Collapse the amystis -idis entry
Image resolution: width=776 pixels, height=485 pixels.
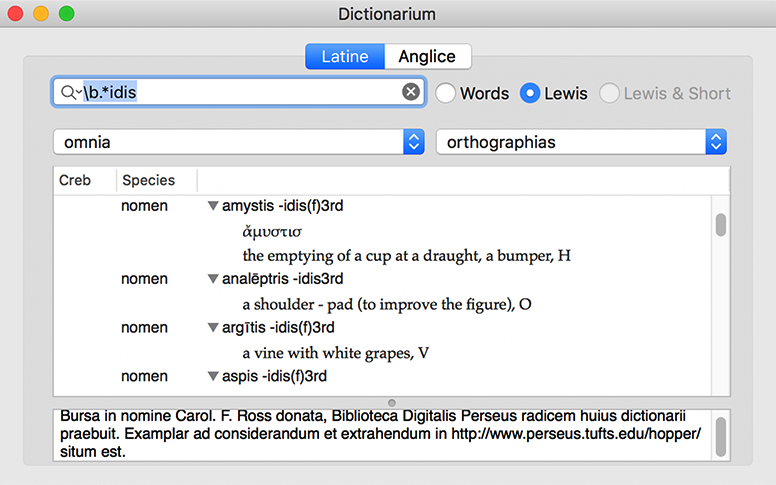(213, 205)
